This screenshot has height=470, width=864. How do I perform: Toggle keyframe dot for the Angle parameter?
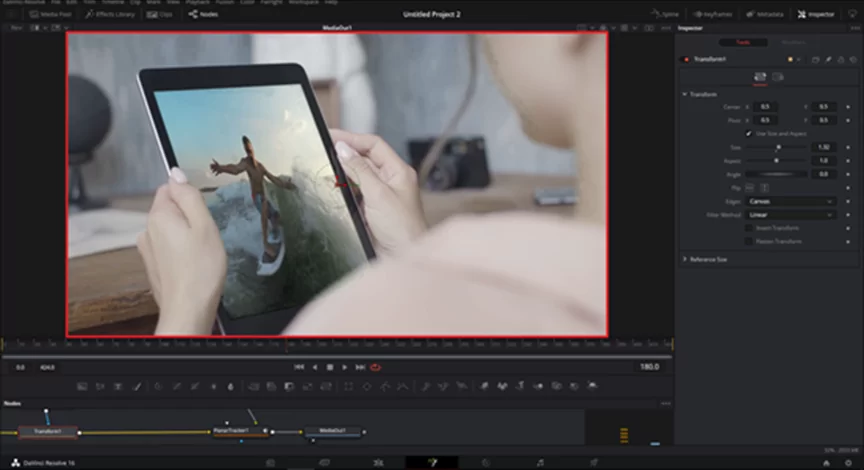tap(848, 174)
